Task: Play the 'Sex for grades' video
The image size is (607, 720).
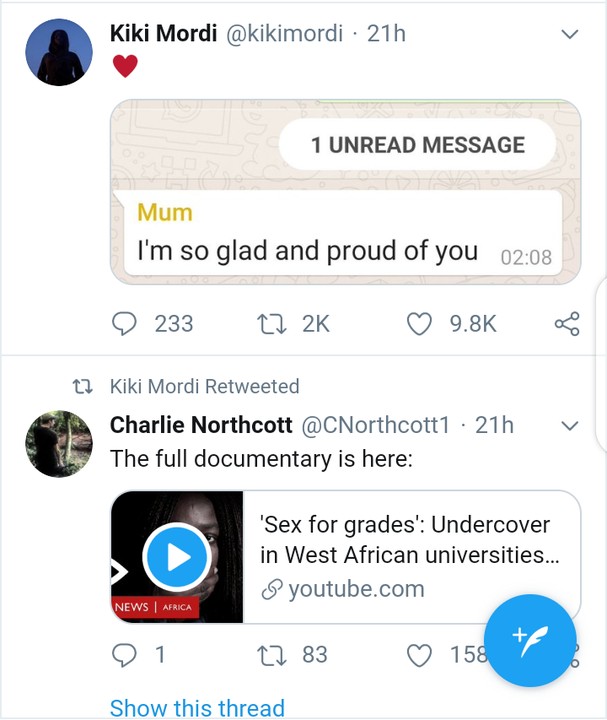Action: click(177, 557)
